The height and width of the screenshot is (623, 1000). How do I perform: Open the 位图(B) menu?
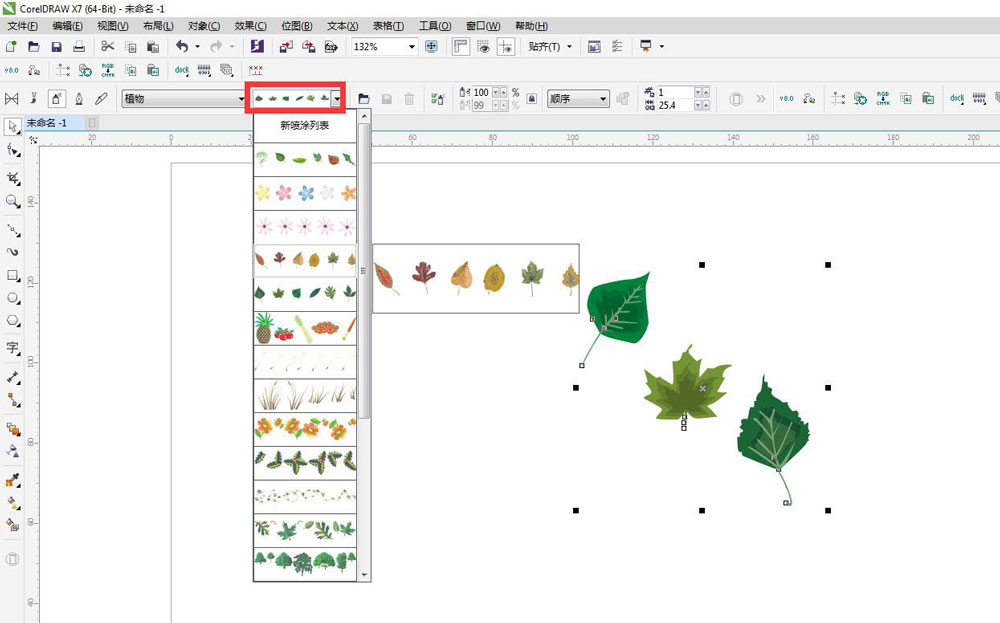[296, 25]
